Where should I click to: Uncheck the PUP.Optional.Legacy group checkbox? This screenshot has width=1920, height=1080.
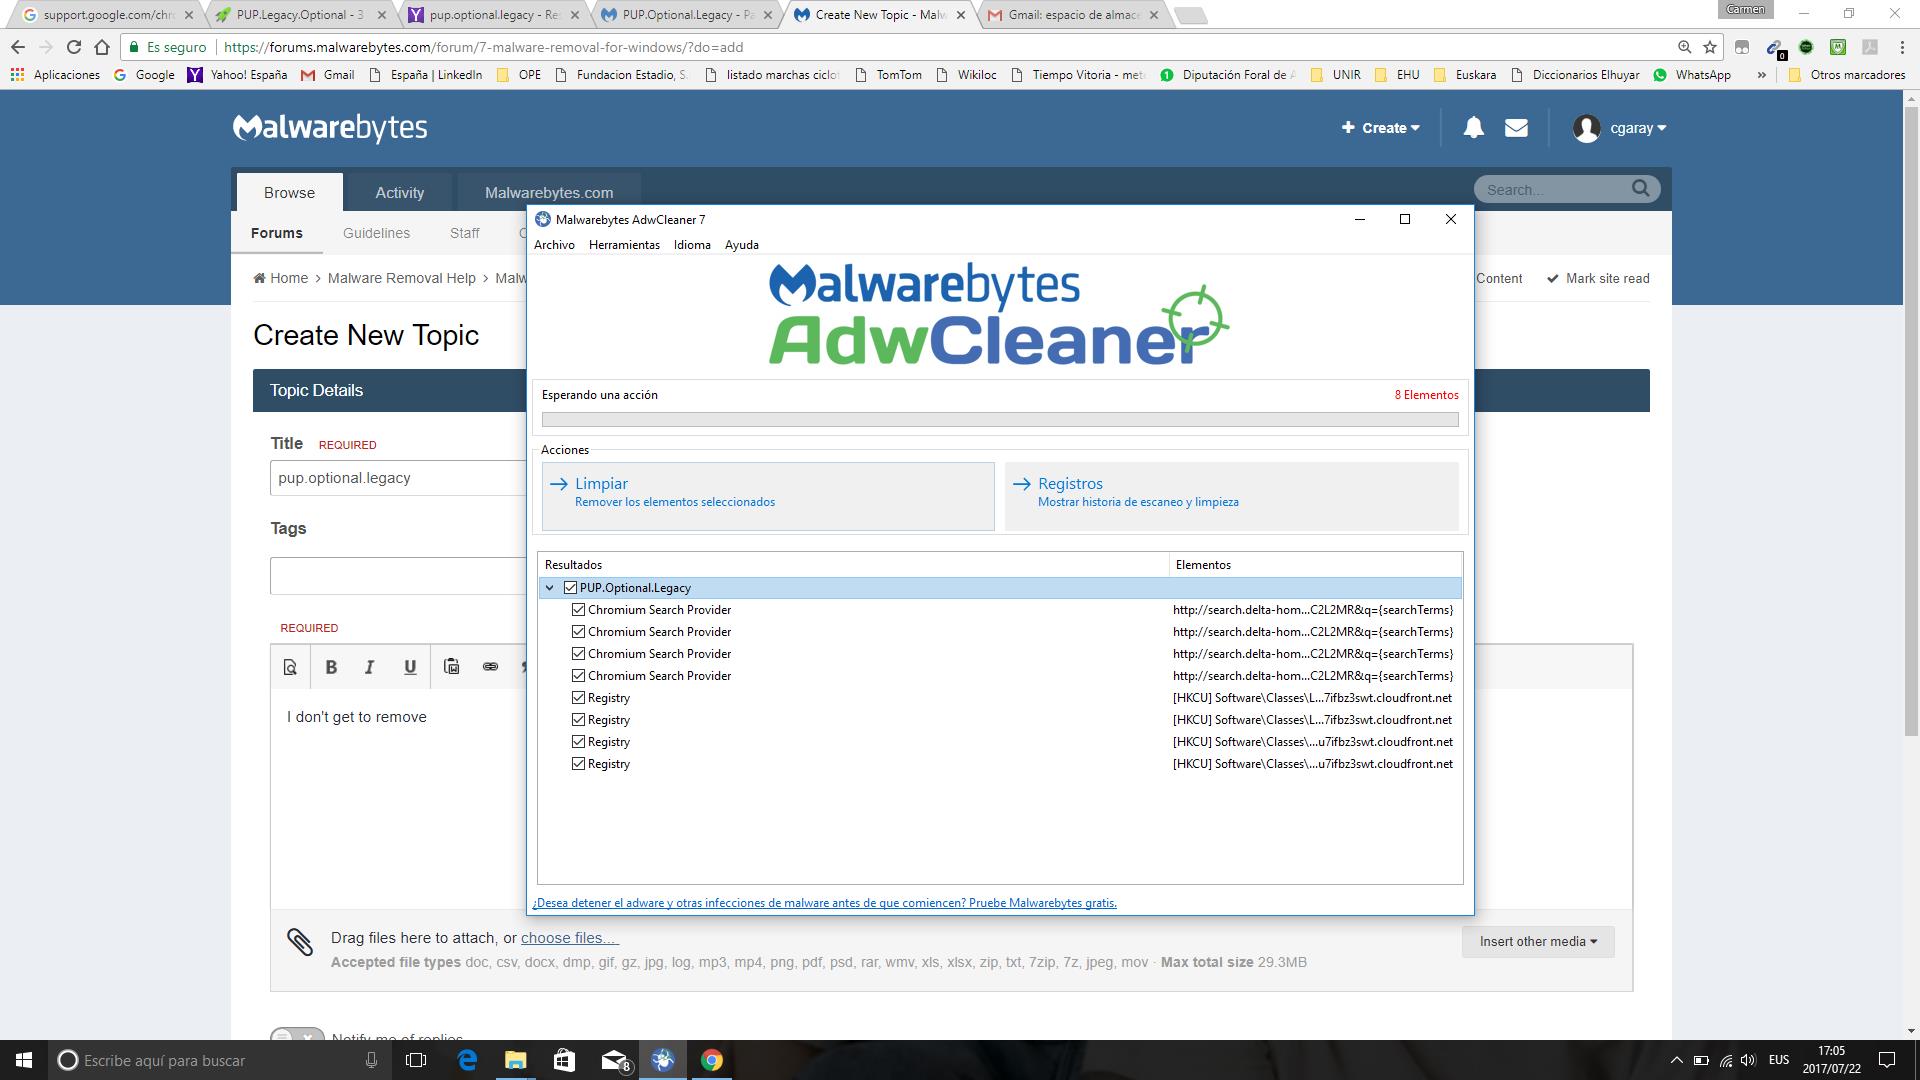[x=570, y=588]
